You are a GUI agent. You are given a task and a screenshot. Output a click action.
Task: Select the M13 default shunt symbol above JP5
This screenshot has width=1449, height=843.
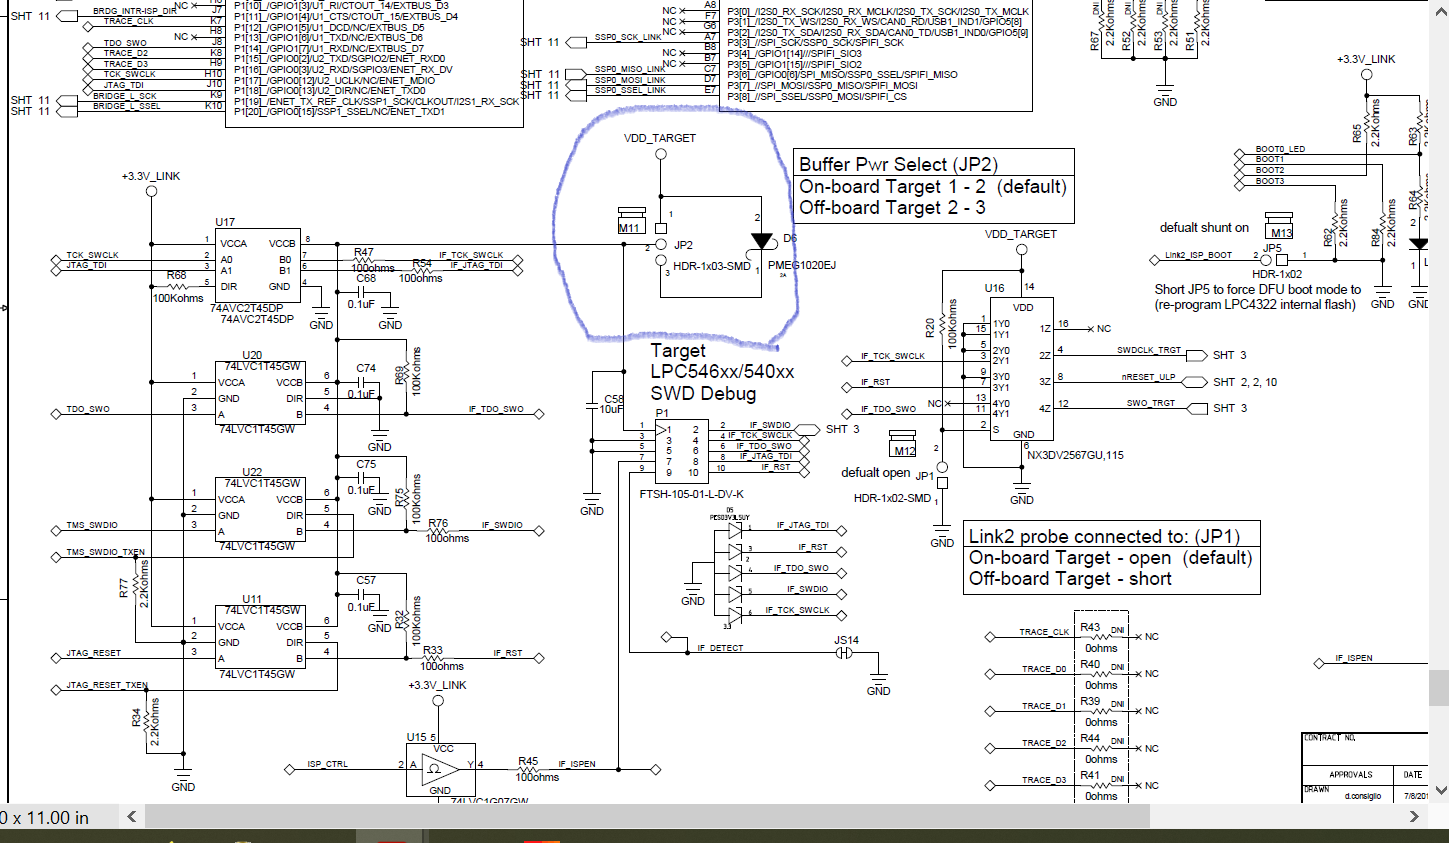pos(1277,223)
